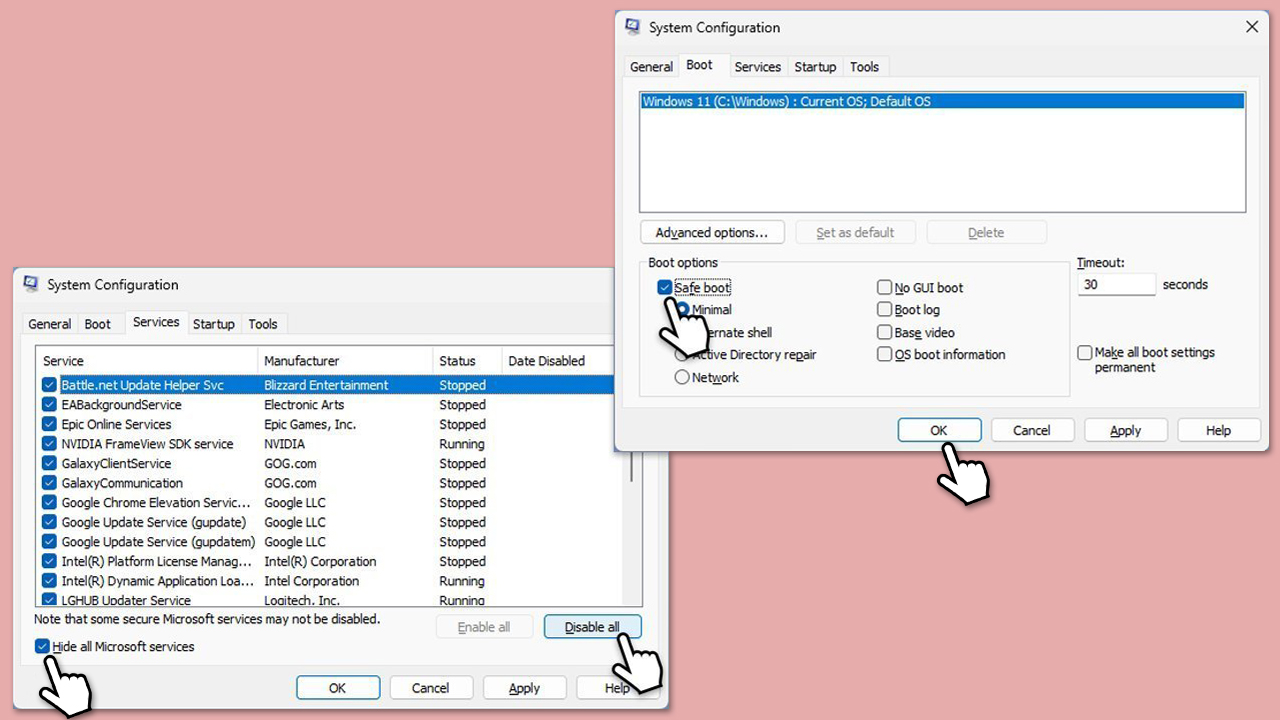Toggle Hide all Microsoft services checkbox
The width and height of the screenshot is (1280, 720).
(42, 647)
